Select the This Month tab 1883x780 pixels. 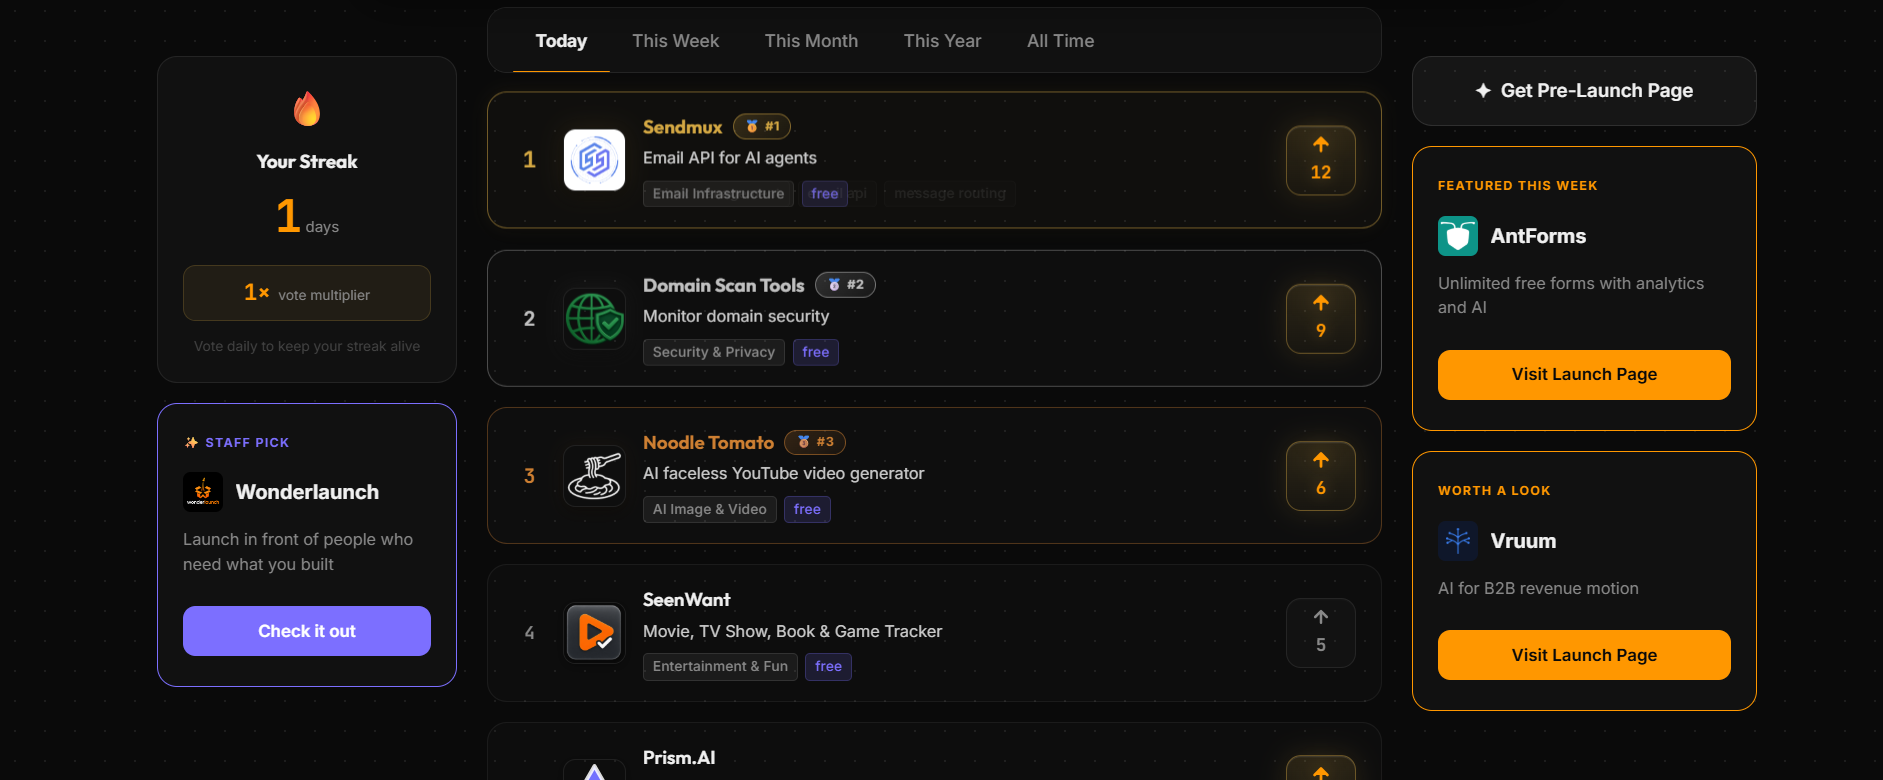click(811, 41)
